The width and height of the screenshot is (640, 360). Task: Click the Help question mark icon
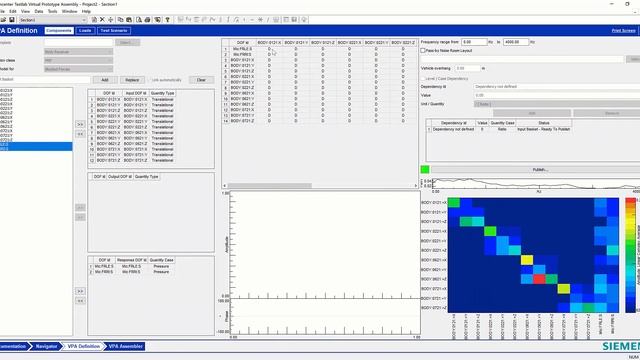pos(167,20)
